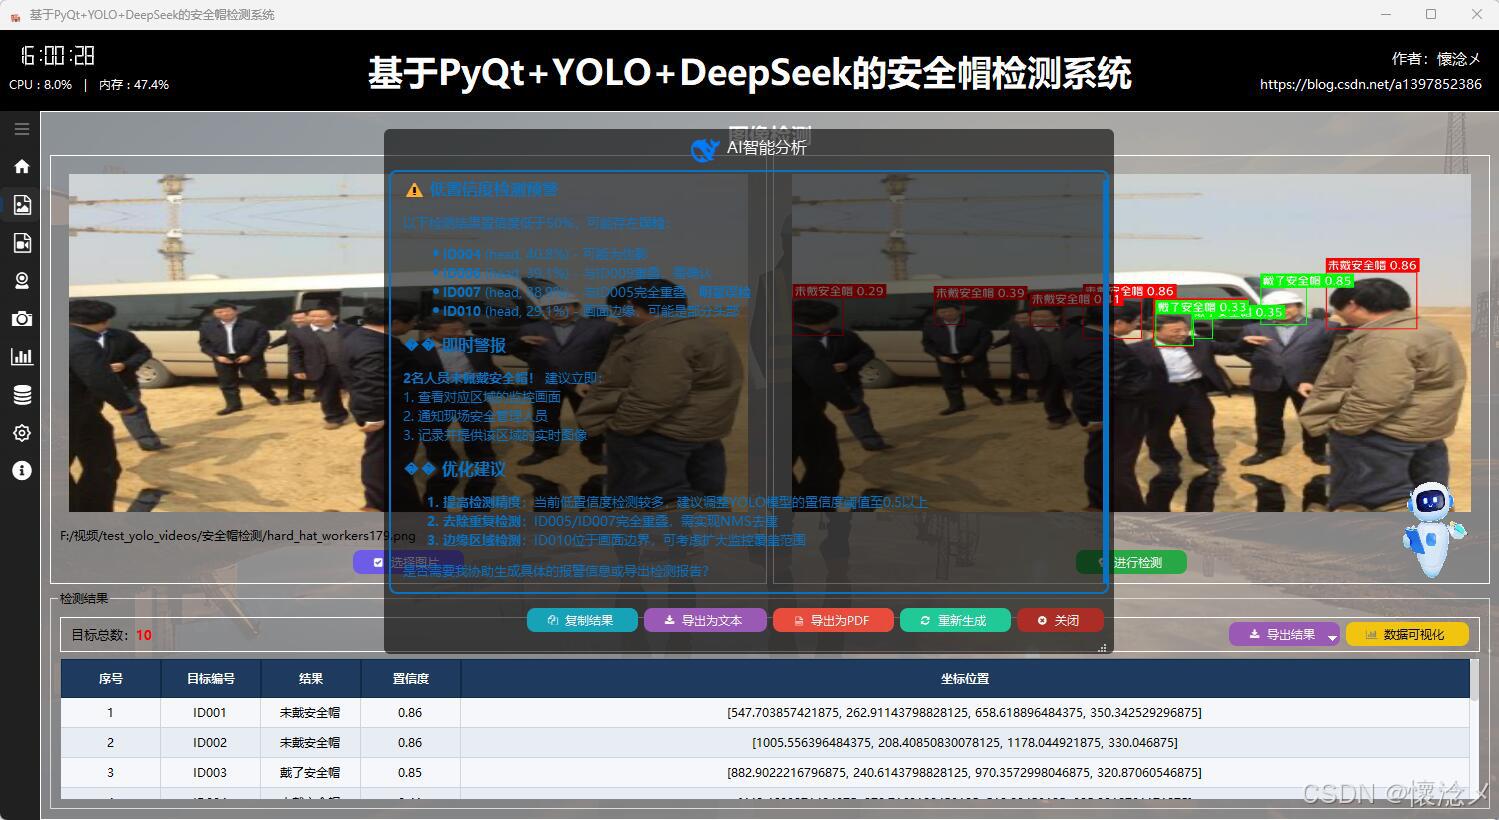The height and width of the screenshot is (820, 1499).
Task: Copy the AI analysis result (复制结果)
Action: [582, 620]
